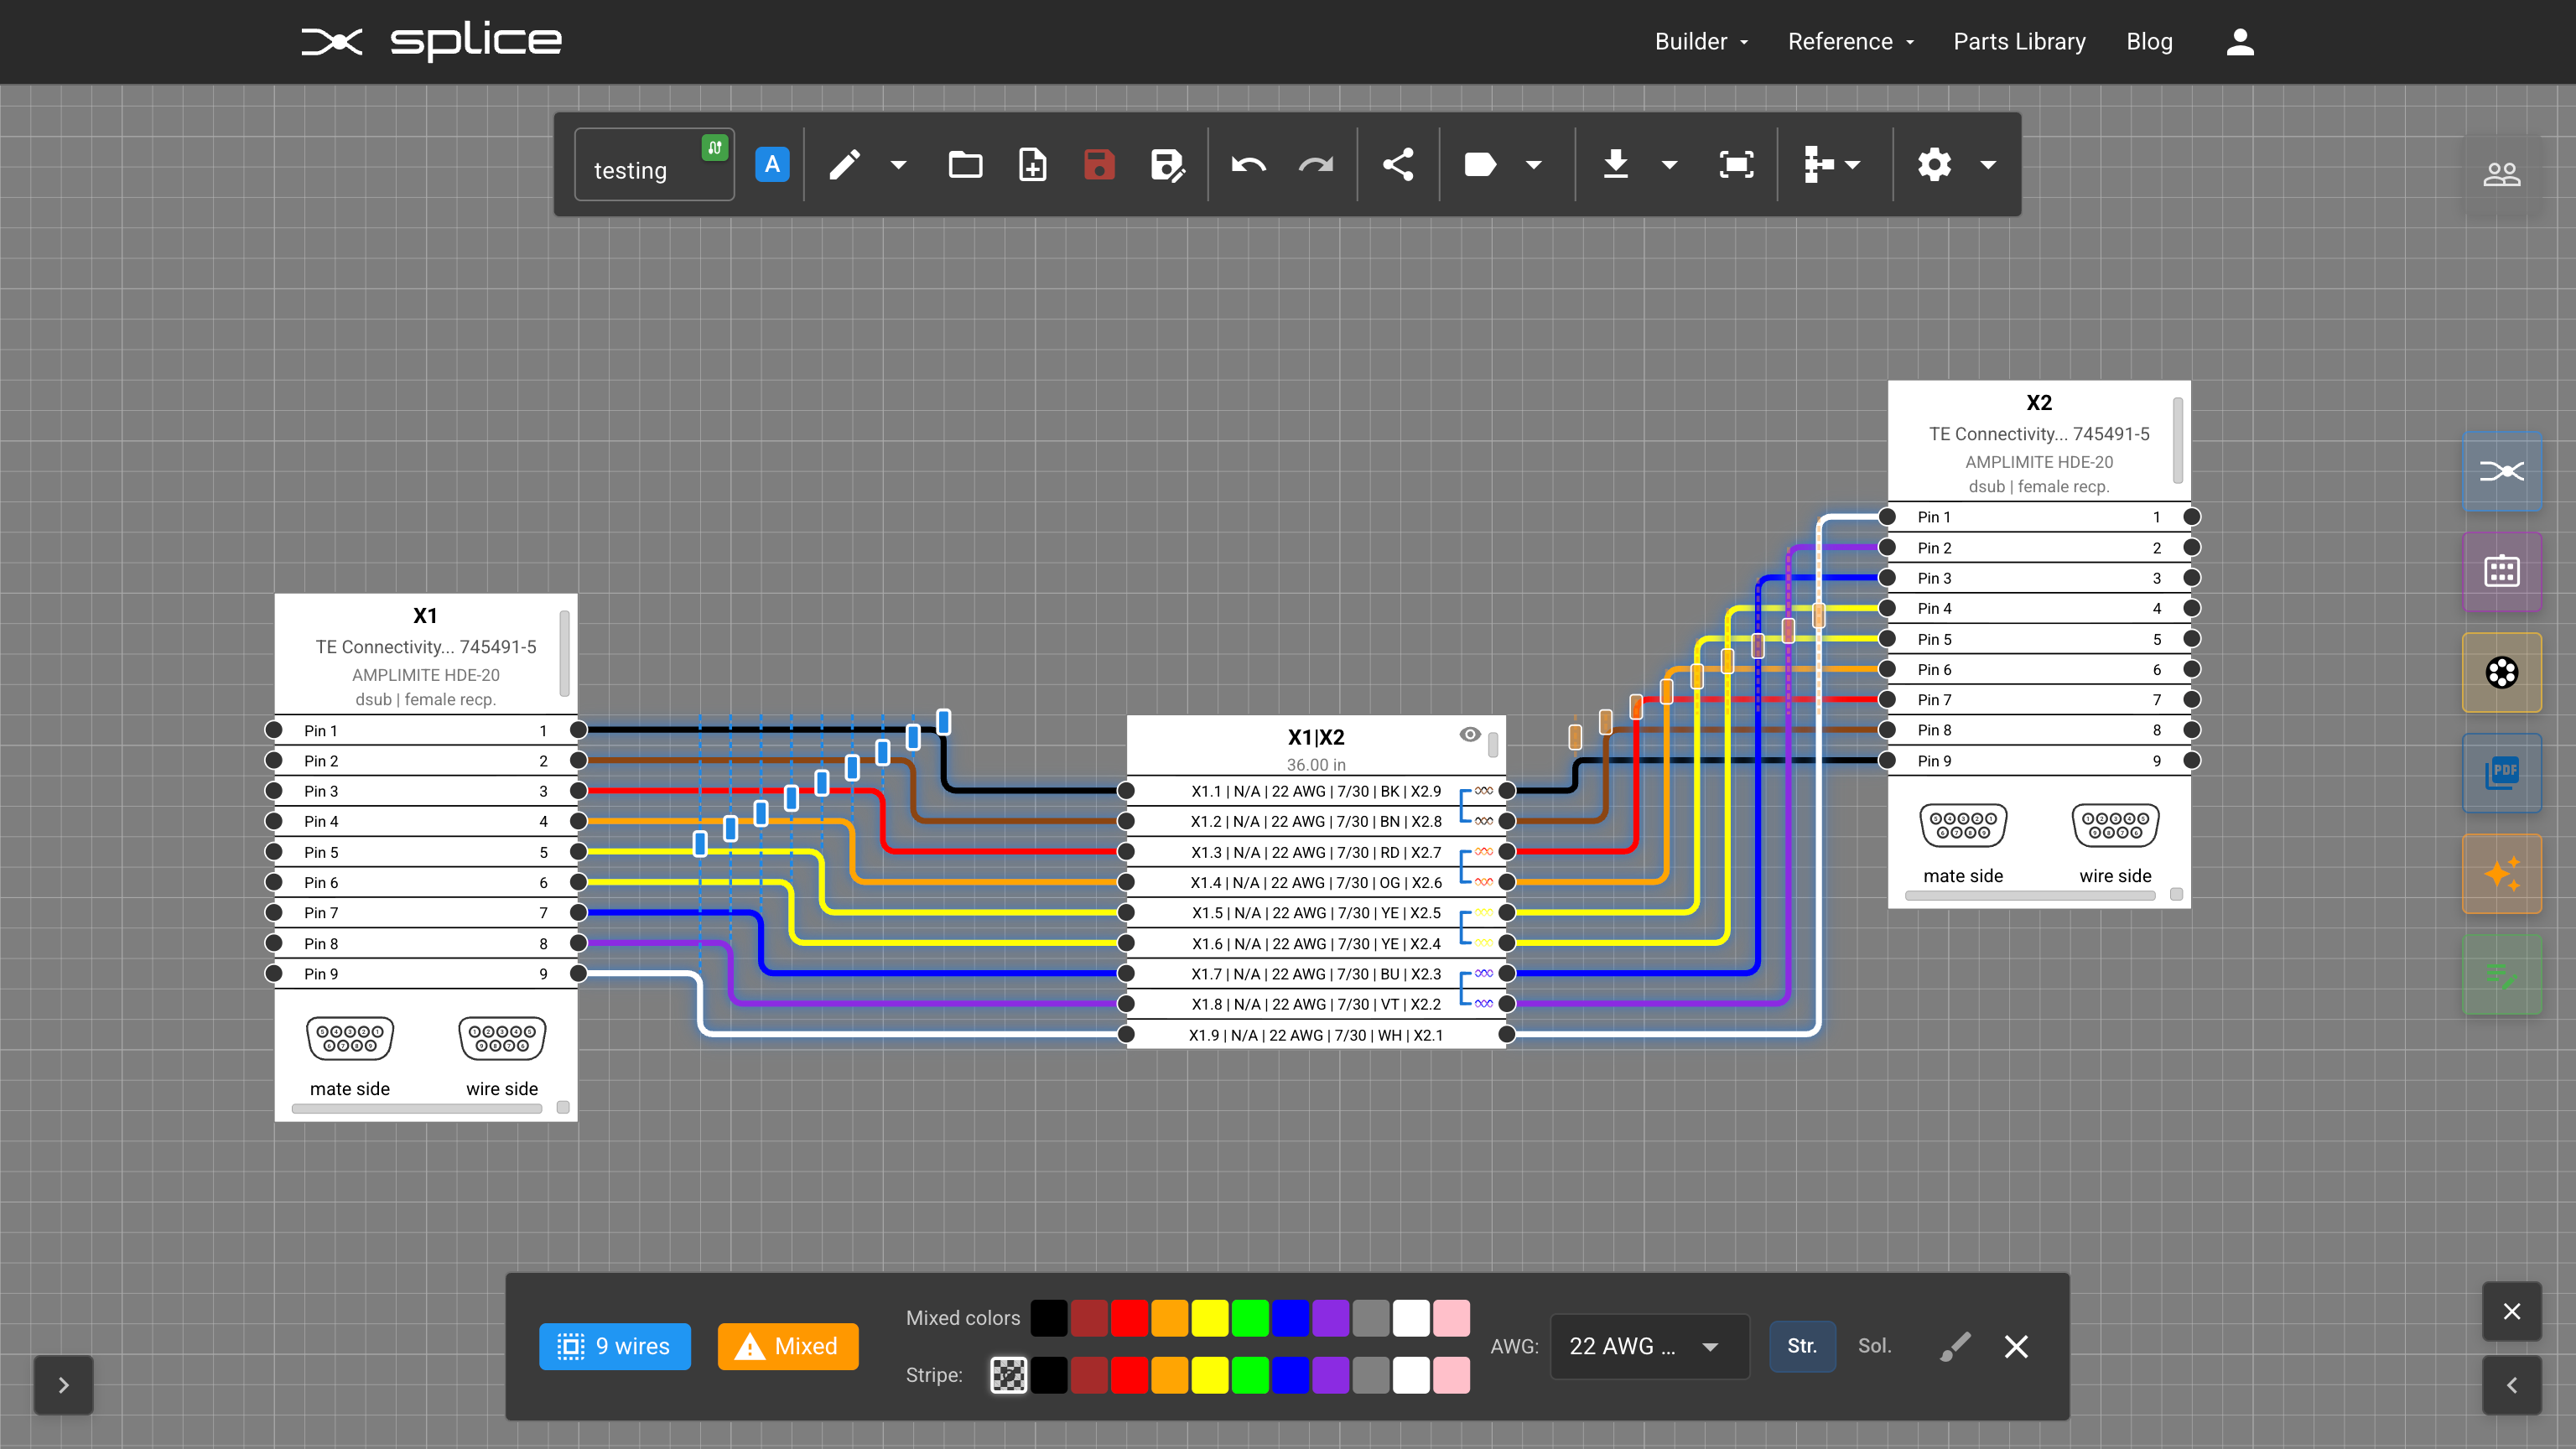Open the PDF export panel
2576x1449 pixels.
pyautogui.click(x=2502, y=773)
